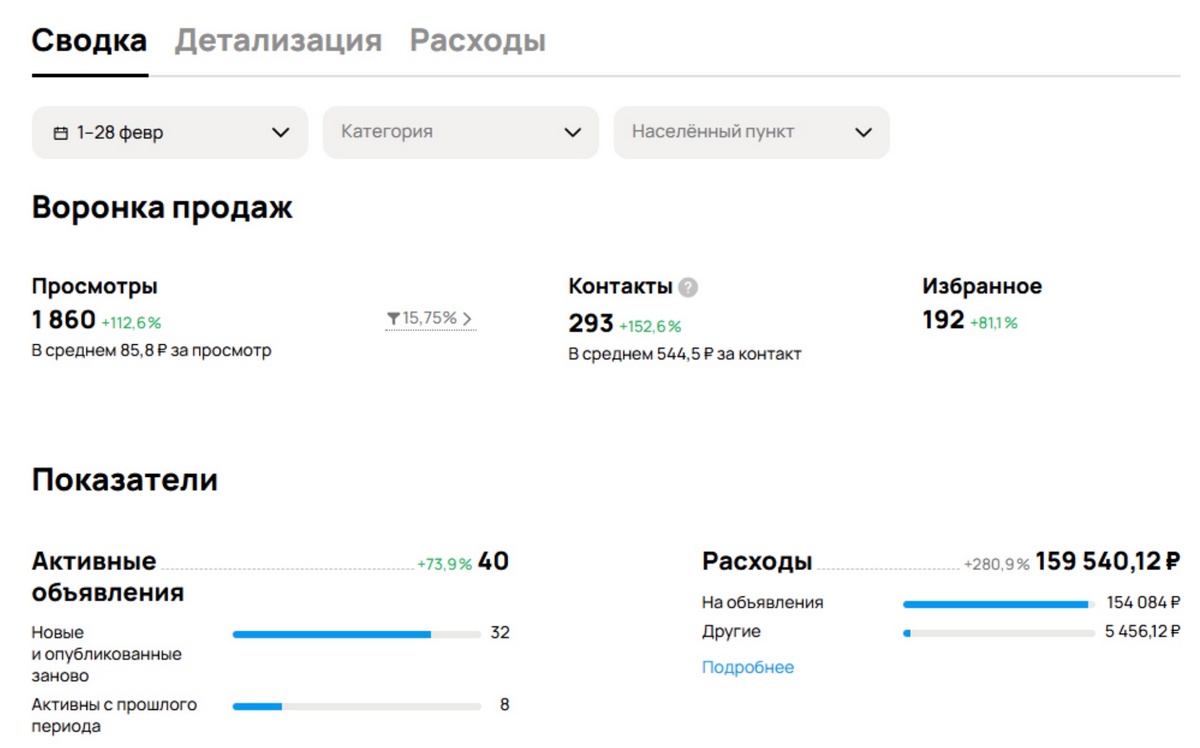Open the Расходы tab
This screenshot has width=1200, height=748.
click(477, 41)
